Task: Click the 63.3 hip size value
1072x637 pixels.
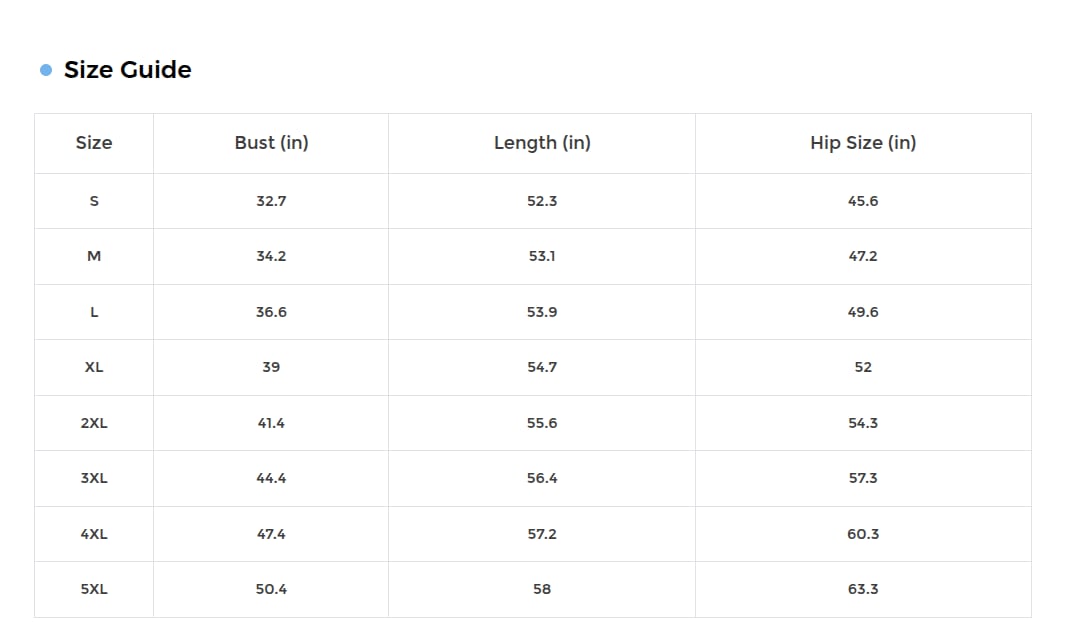Action: tap(863, 589)
